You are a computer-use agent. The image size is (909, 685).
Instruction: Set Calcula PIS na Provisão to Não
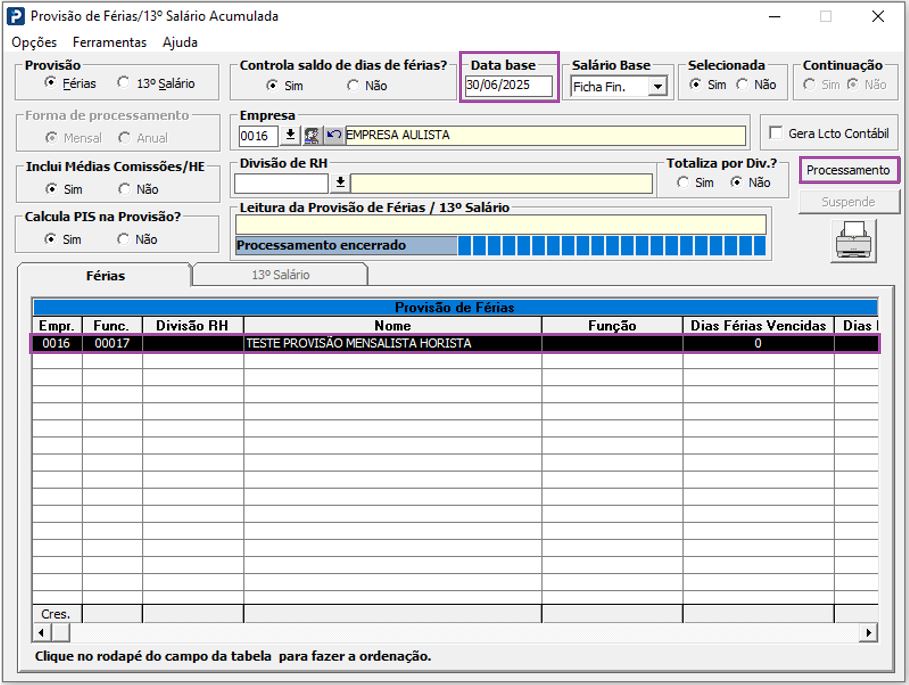click(x=124, y=239)
